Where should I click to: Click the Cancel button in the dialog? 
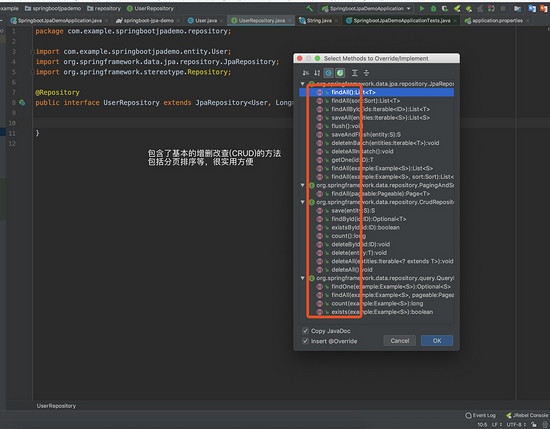(400, 341)
